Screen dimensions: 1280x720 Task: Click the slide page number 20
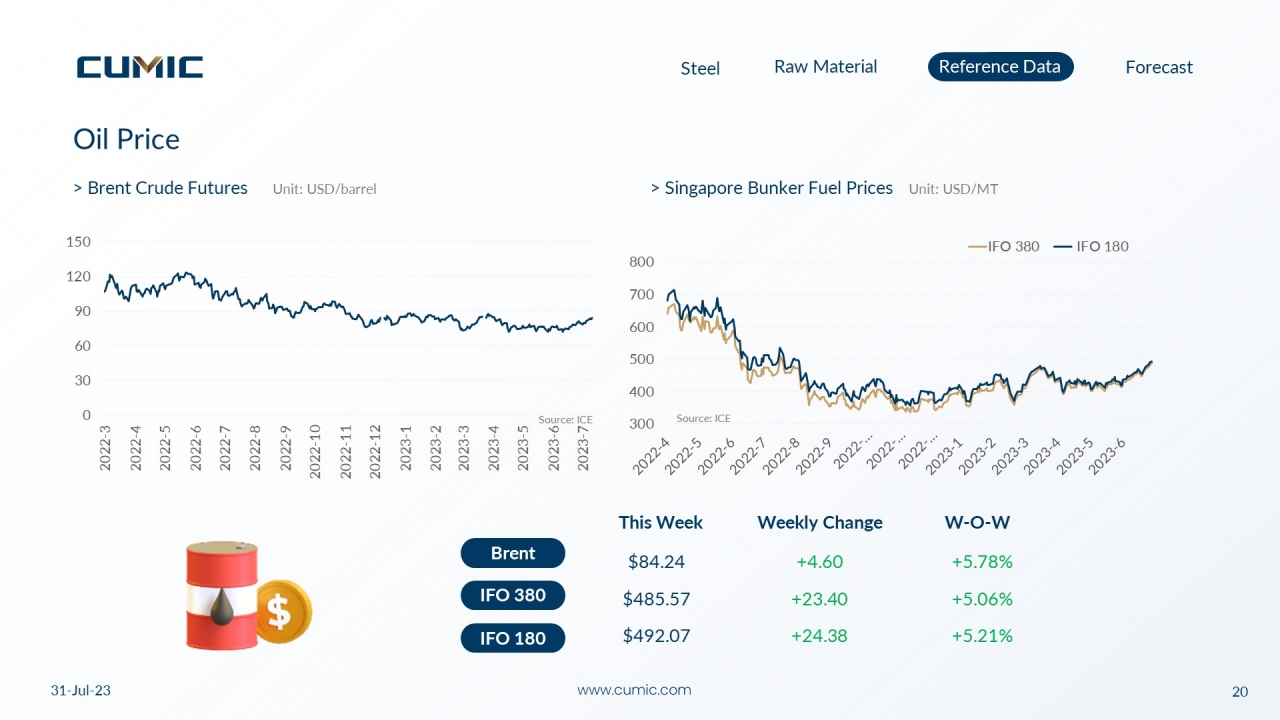pyautogui.click(x=1240, y=692)
